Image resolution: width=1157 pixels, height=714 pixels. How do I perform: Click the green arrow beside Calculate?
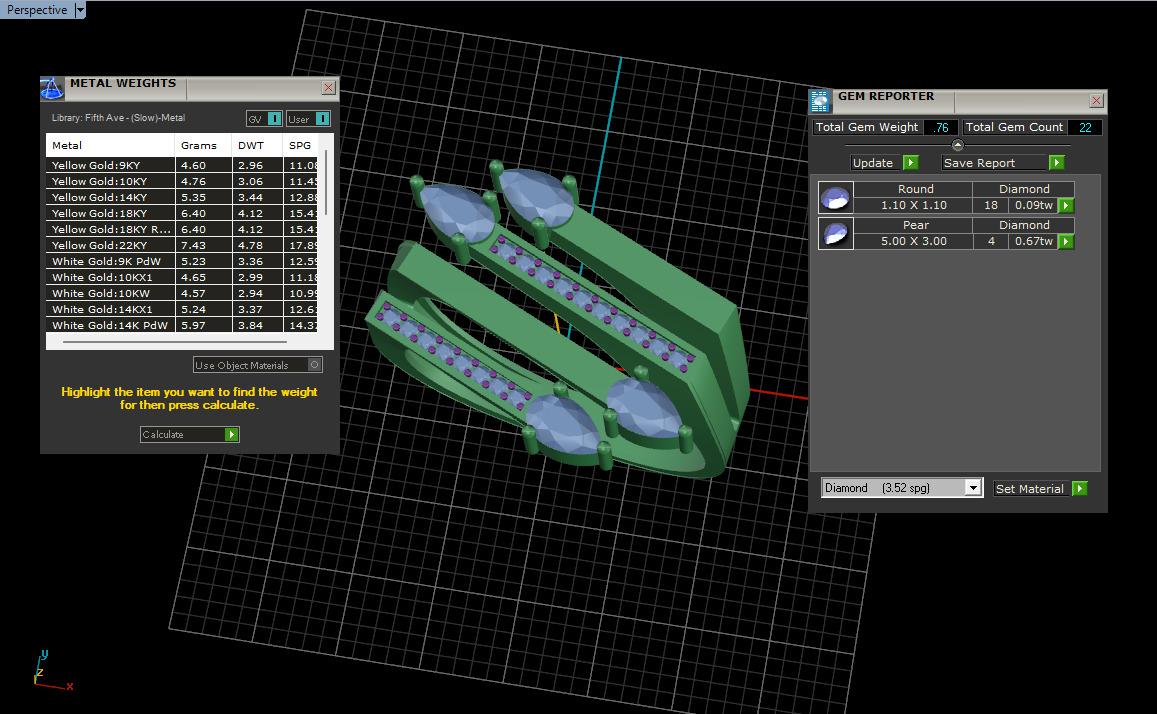(x=232, y=434)
